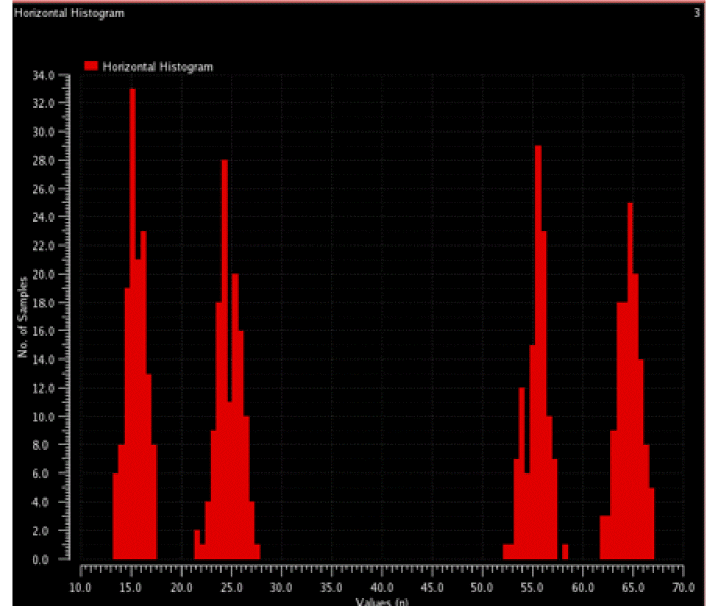Click the isolated small bar near 58
Viewport: 719px width, 607px height.
(565, 552)
